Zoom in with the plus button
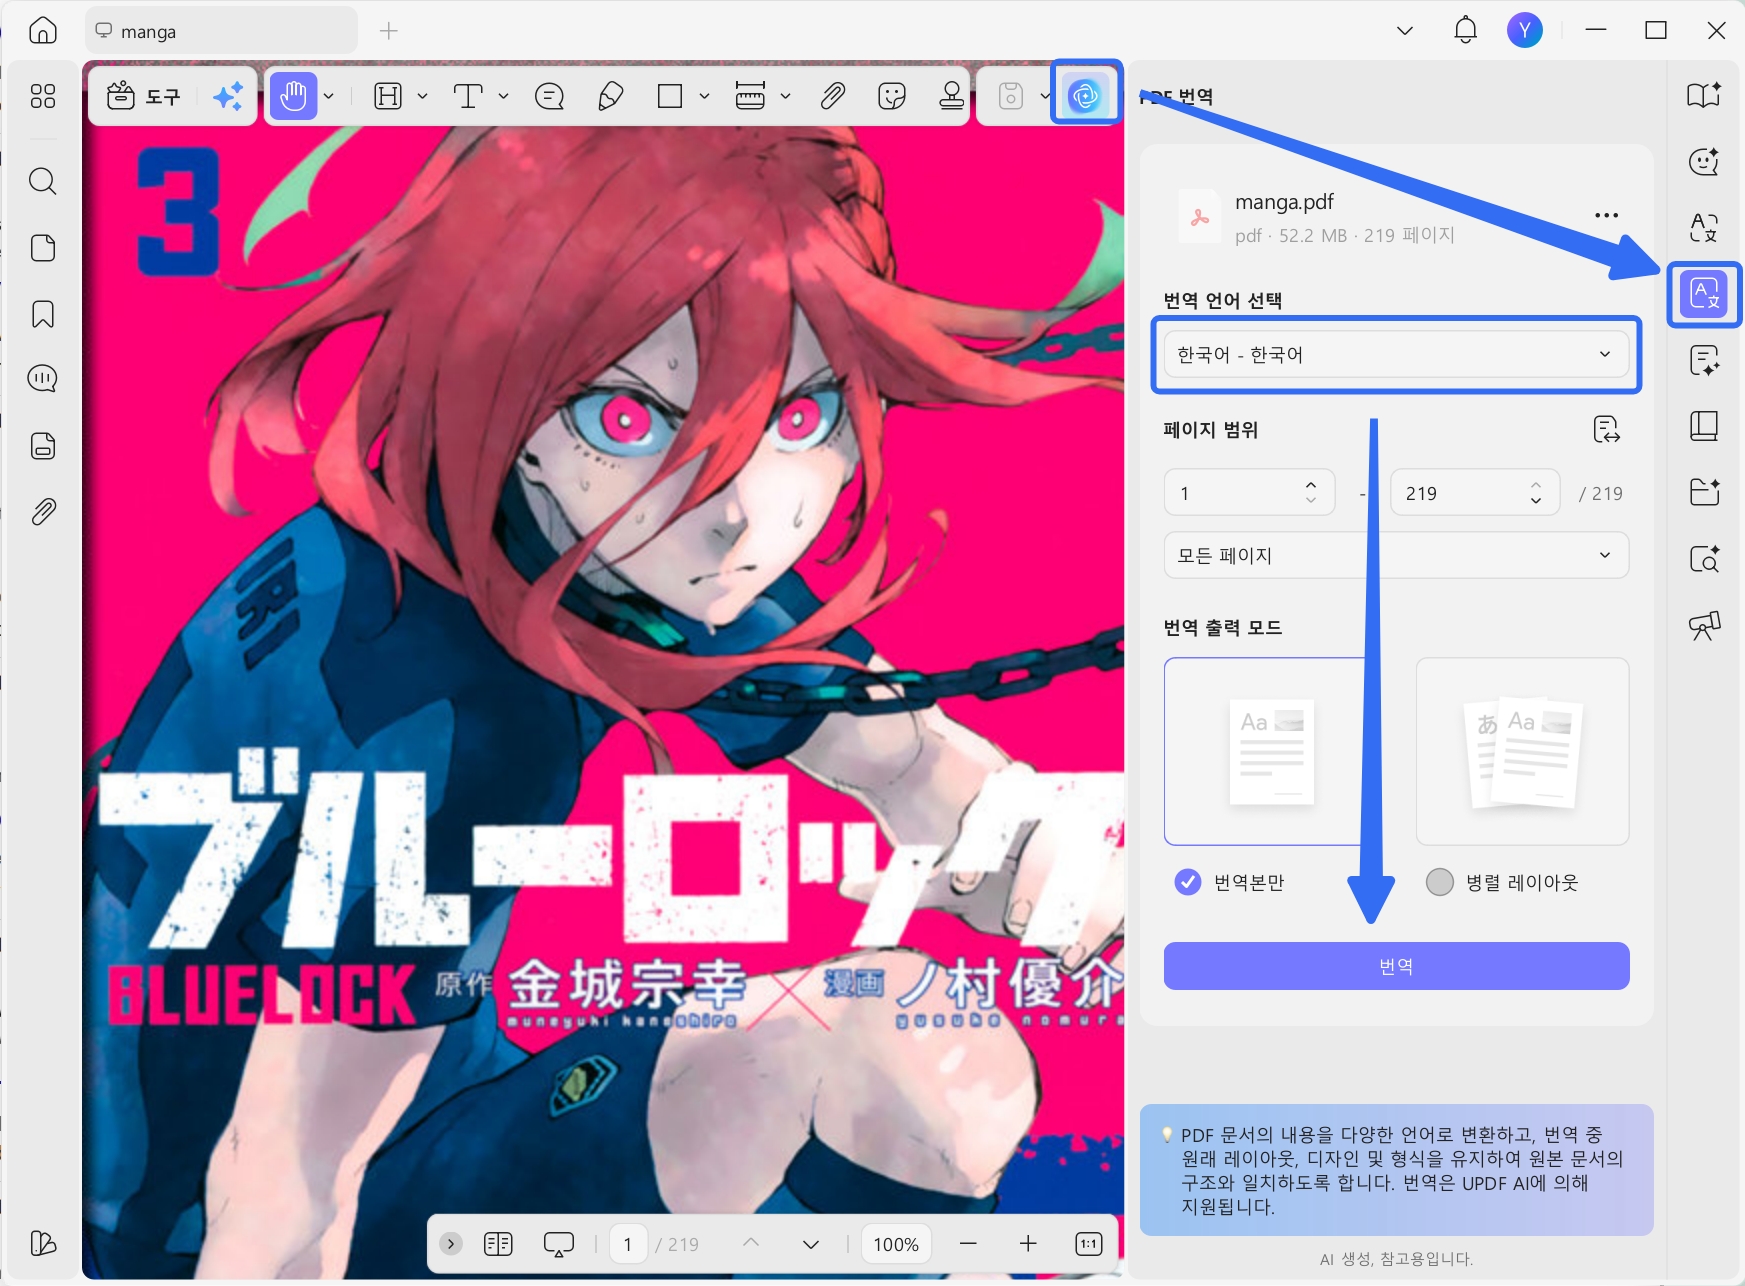The height and width of the screenshot is (1286, 1745). [x=1028, y=1244]
